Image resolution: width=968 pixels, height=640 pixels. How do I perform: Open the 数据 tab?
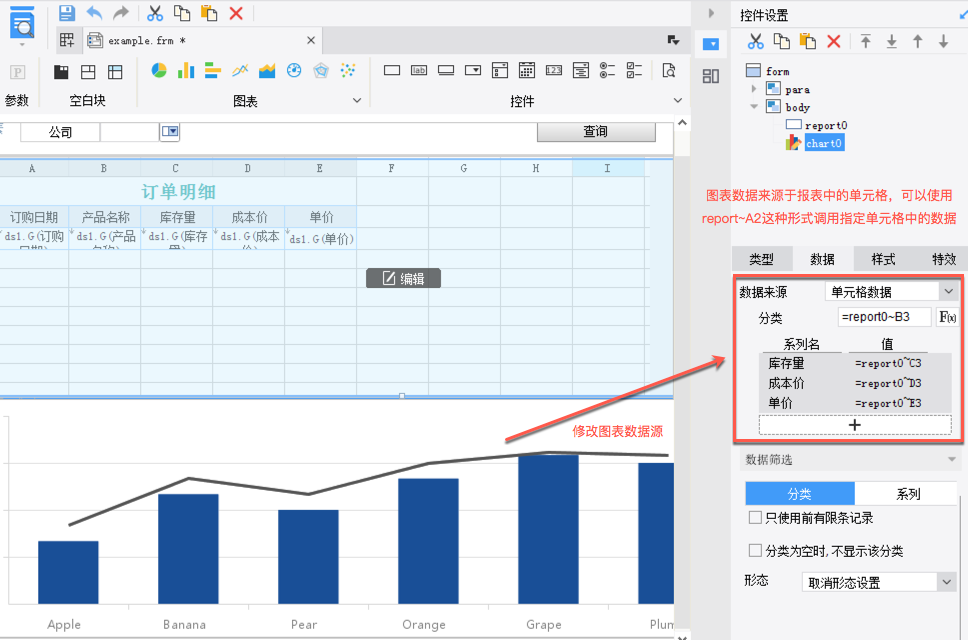[x=822, y=259]
